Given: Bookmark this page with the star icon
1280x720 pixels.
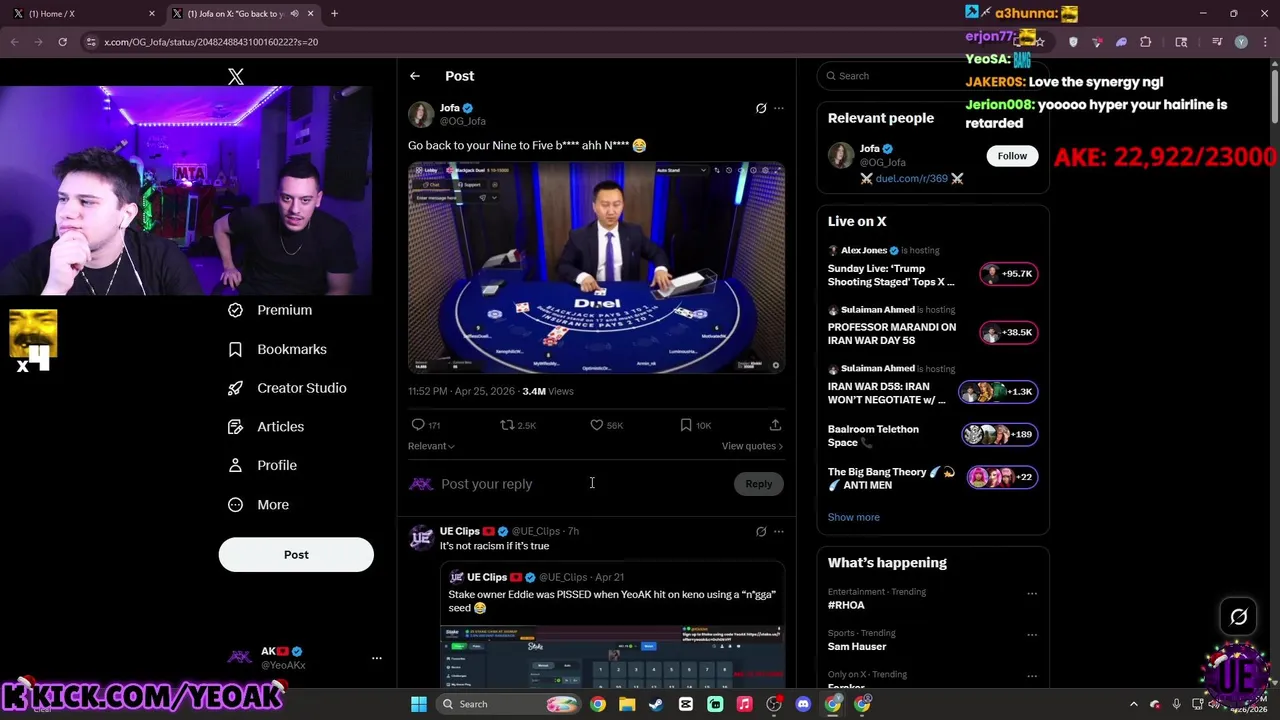Looking at the screenshot, I should 1040,42.
